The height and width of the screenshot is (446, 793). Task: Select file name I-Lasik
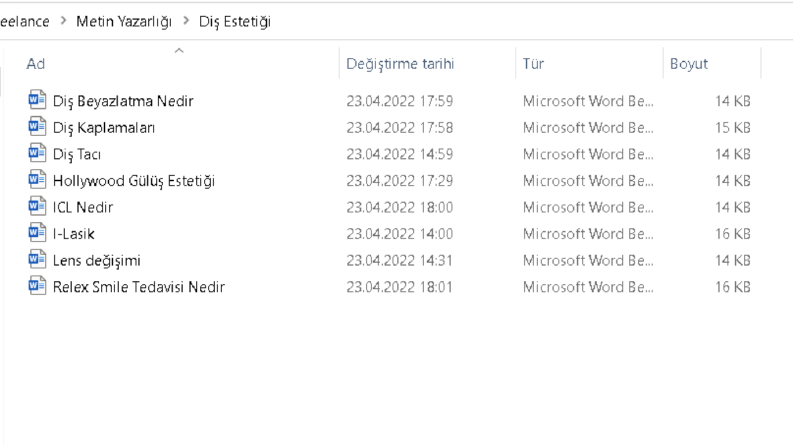[x=74, y=234]
